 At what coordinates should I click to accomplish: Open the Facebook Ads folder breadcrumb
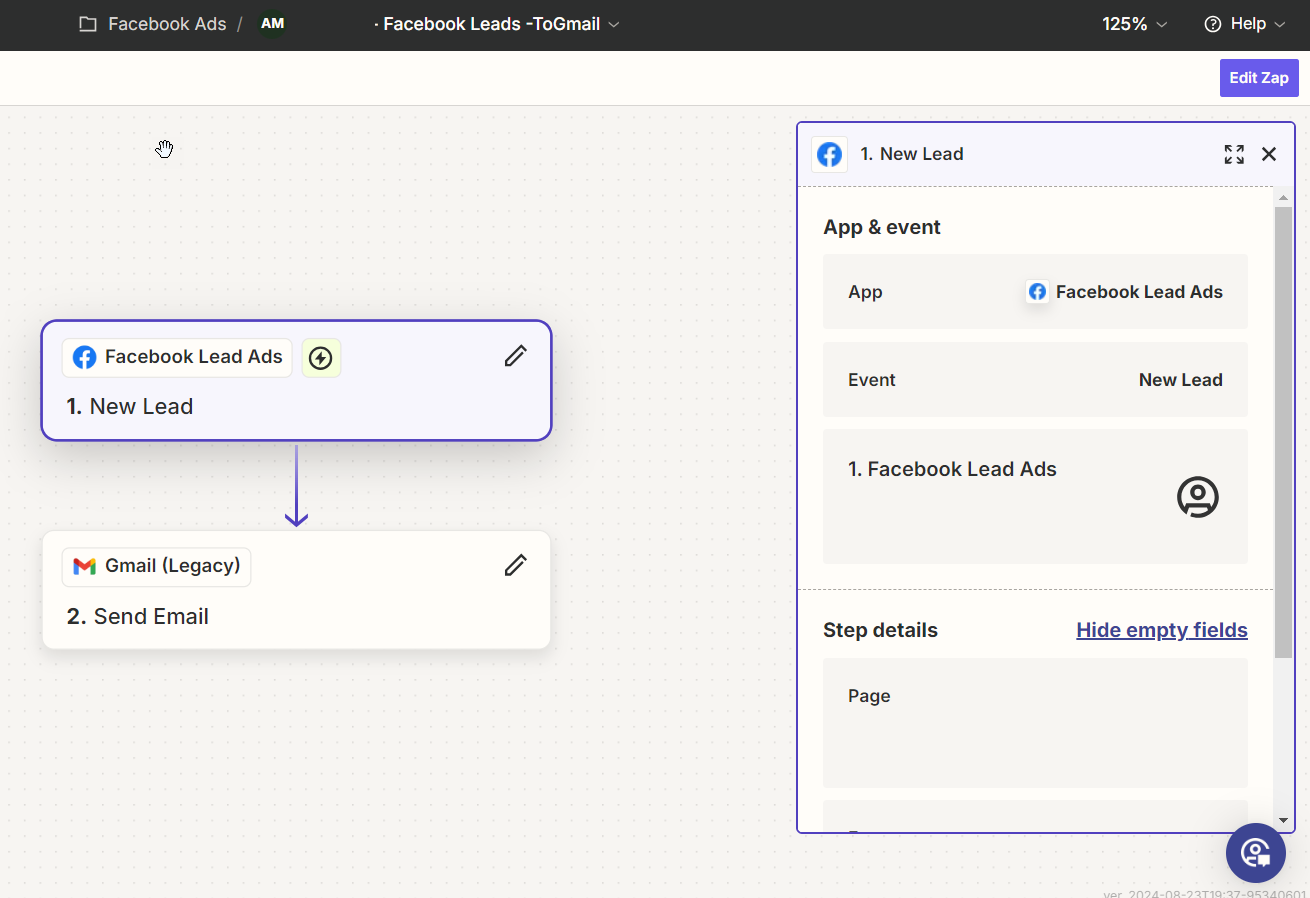[x=167, y=24]
